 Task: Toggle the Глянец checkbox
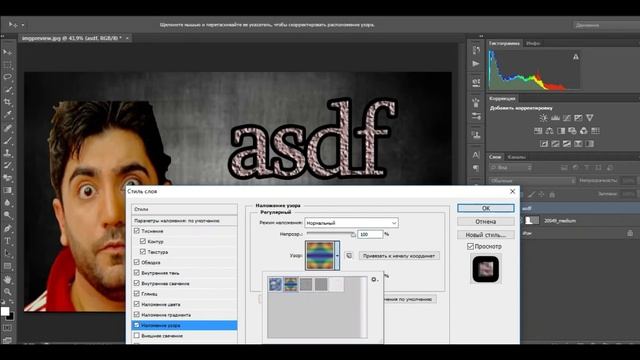(x=137, y=293)
